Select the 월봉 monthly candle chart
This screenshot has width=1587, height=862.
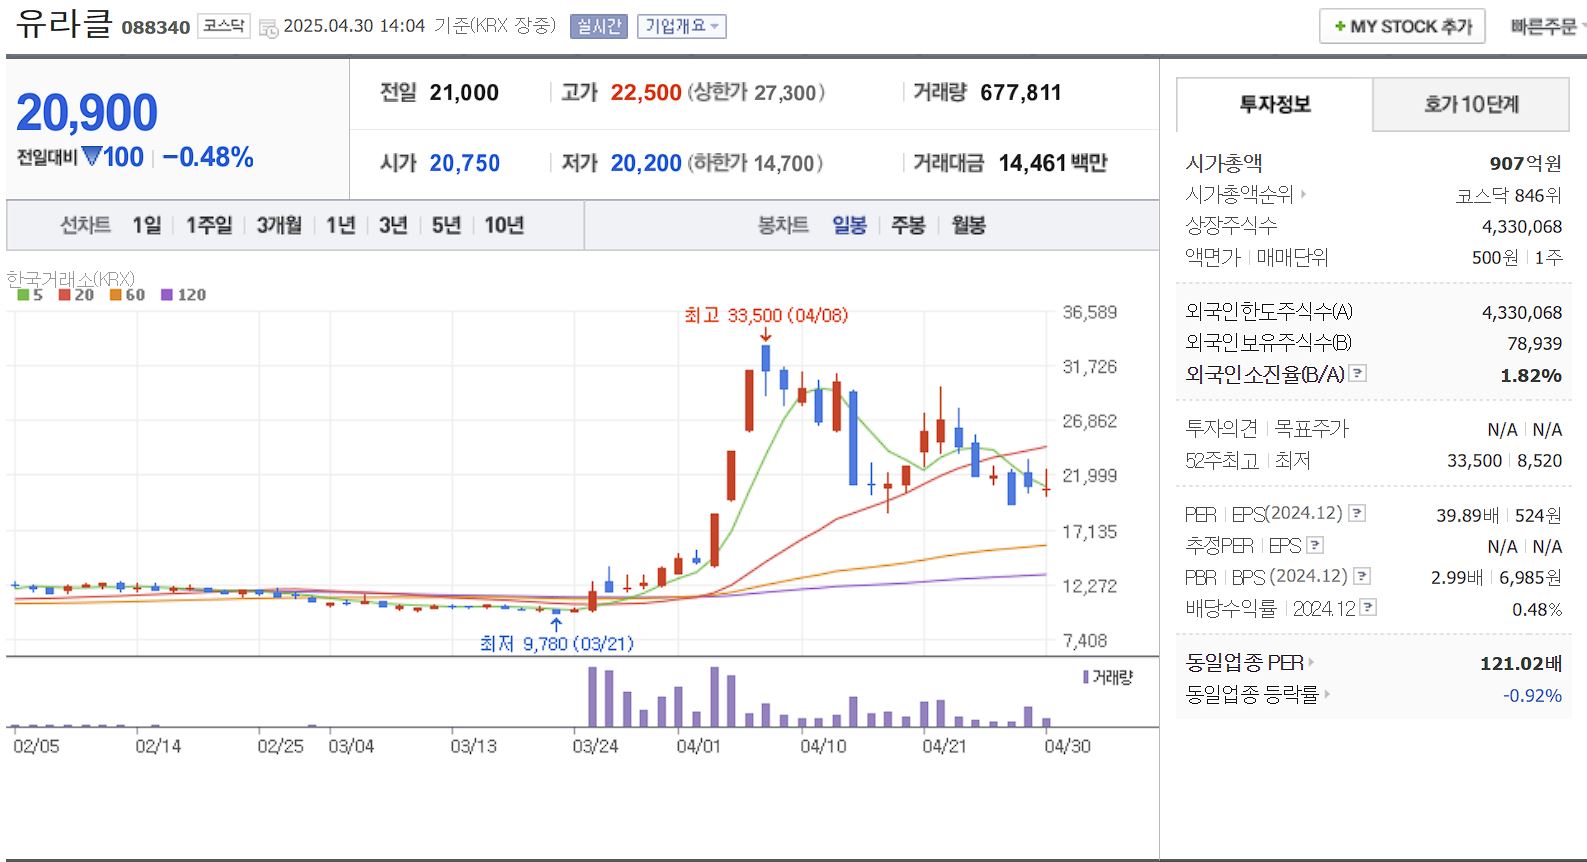pos(969,225)
